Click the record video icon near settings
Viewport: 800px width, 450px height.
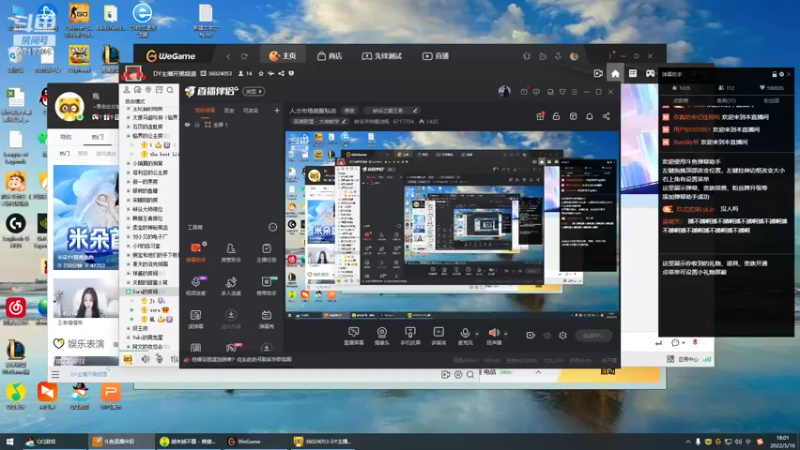point(531,335)
